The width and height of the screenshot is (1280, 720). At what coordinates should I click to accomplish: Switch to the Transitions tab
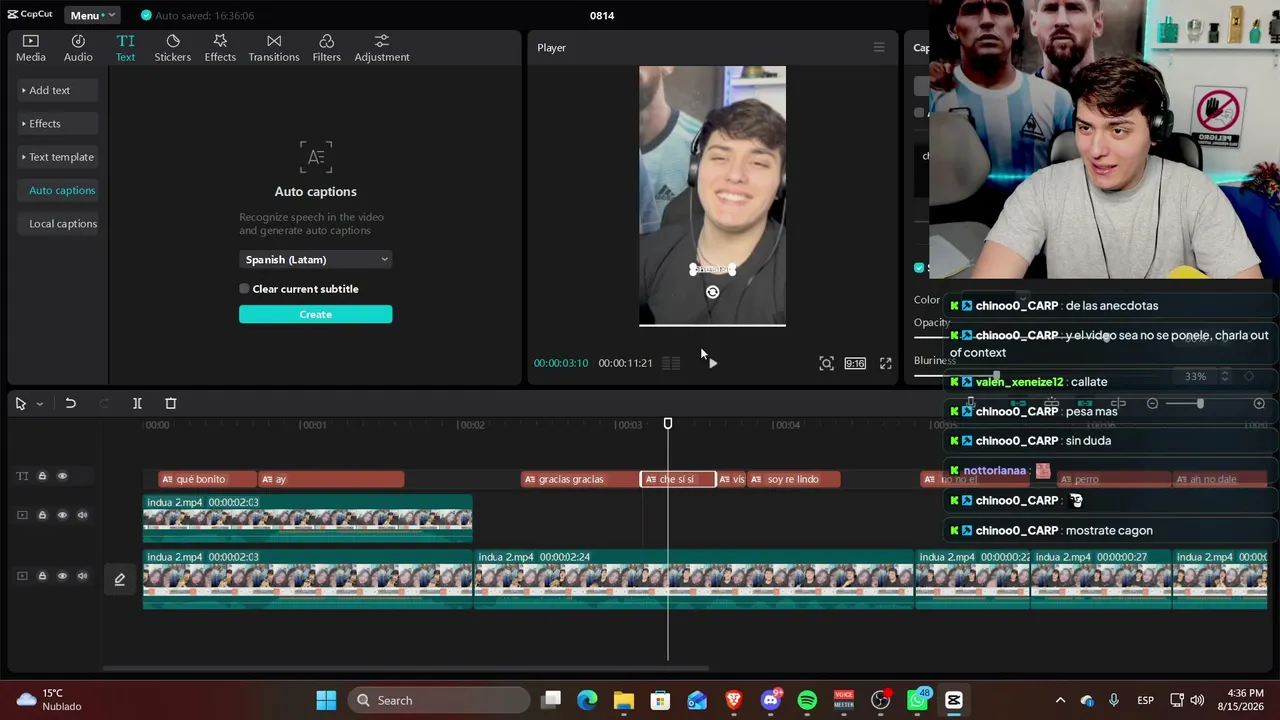273,48
